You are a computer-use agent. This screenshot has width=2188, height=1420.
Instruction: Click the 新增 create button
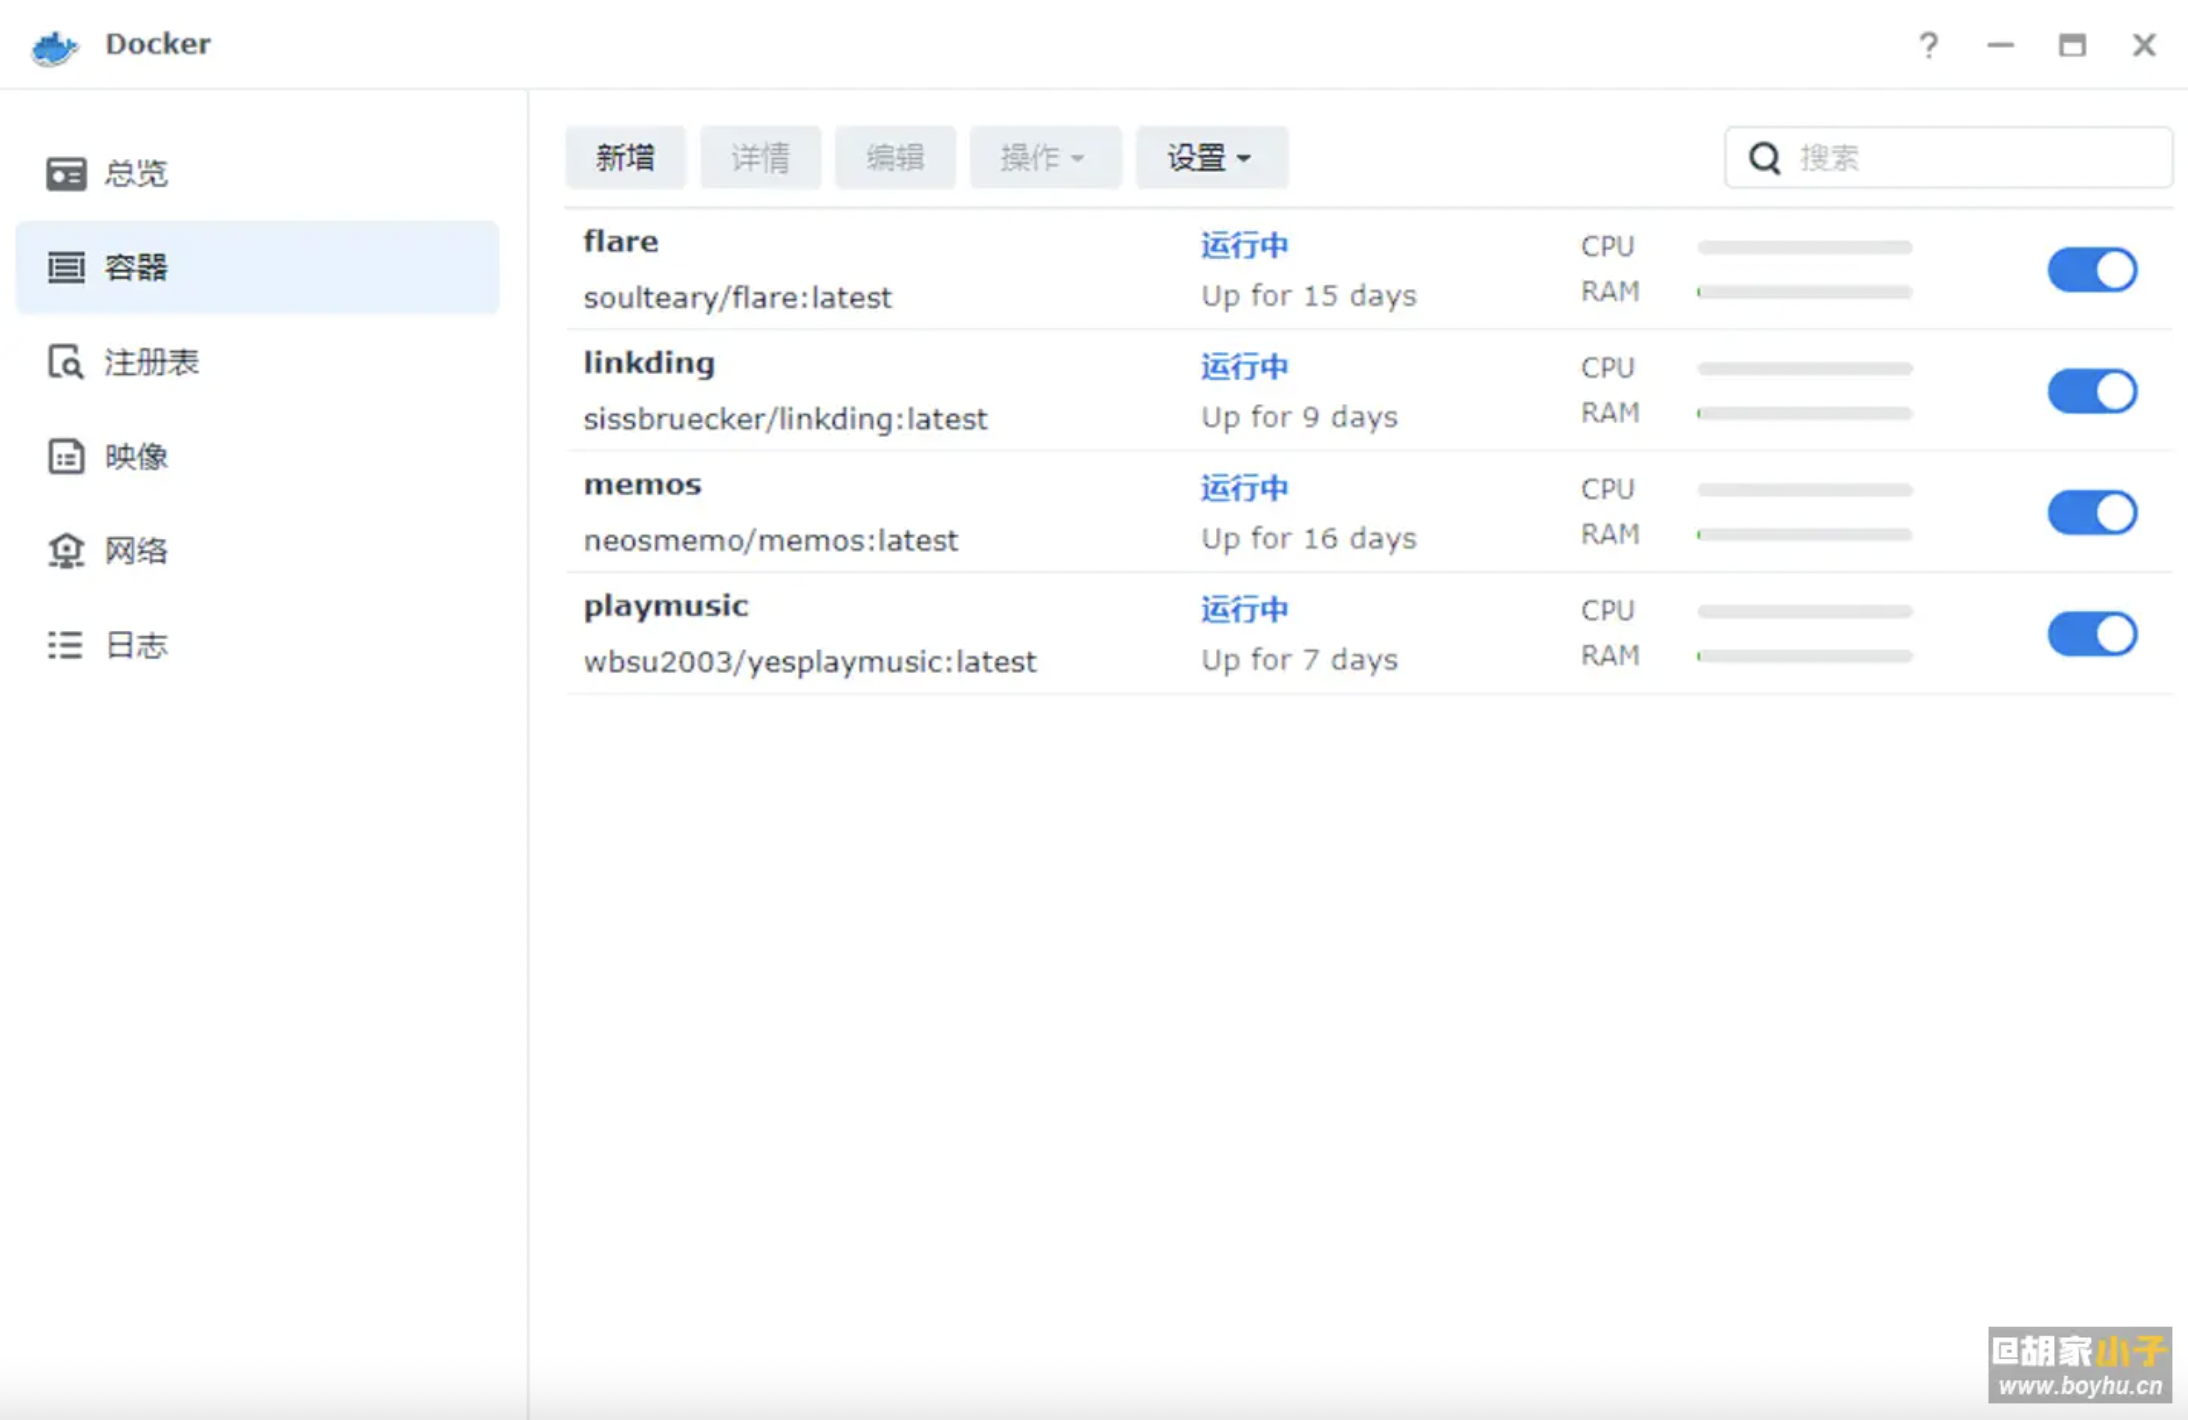click(x=625, y=157)
